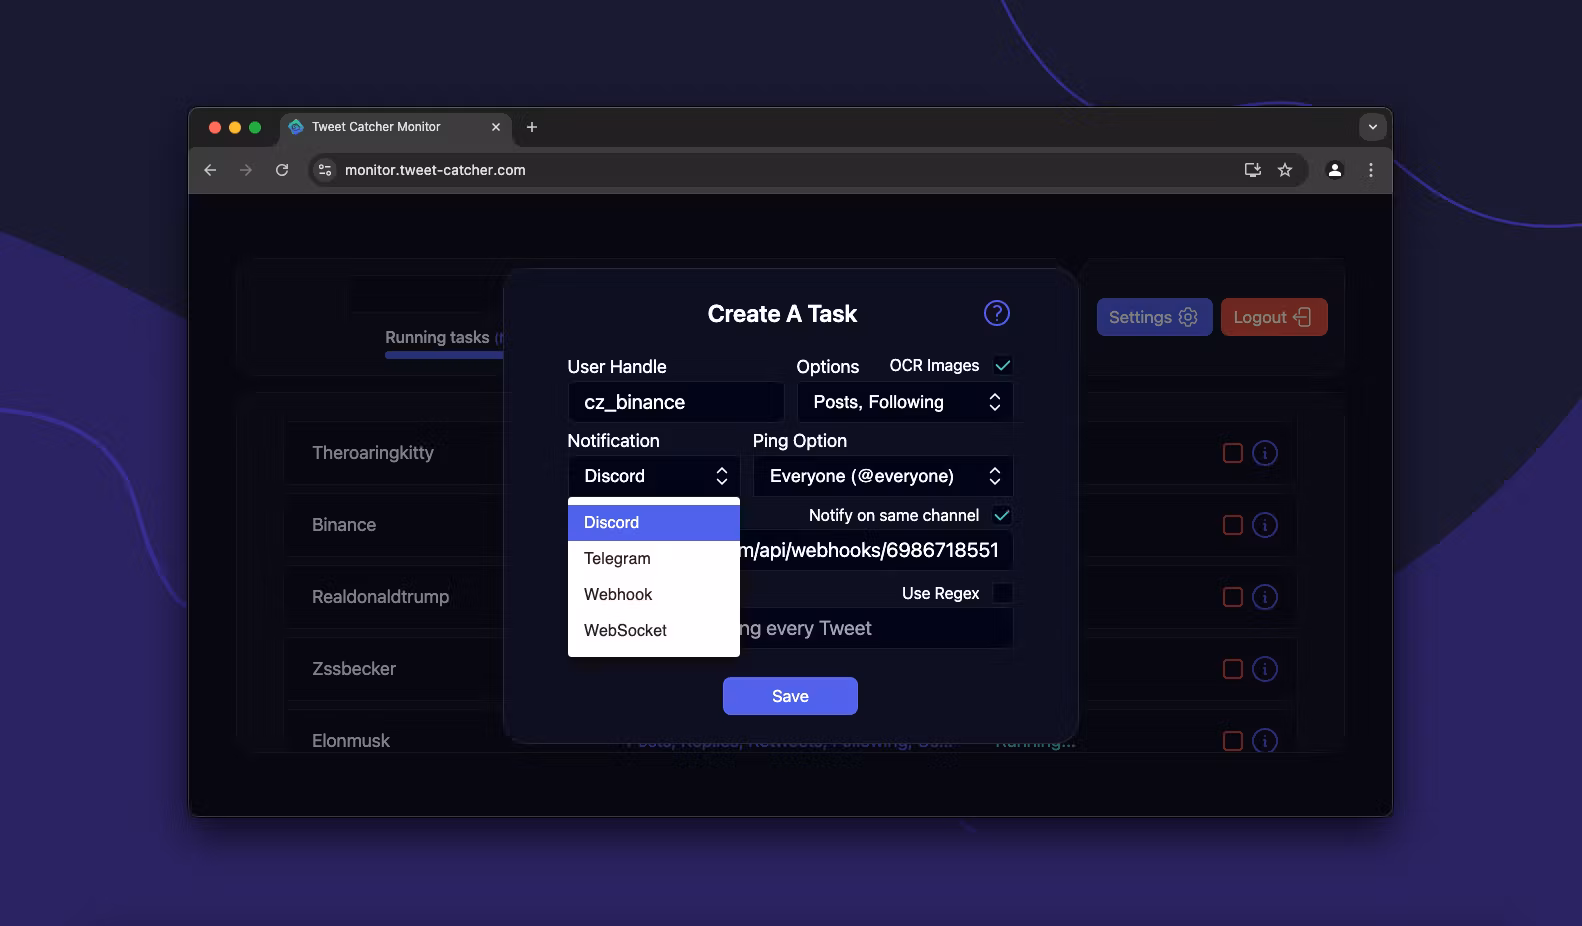Open the Posts, Following options dropdown
The height and width of the screenshot is (926, 1582).
click(904, 402)
